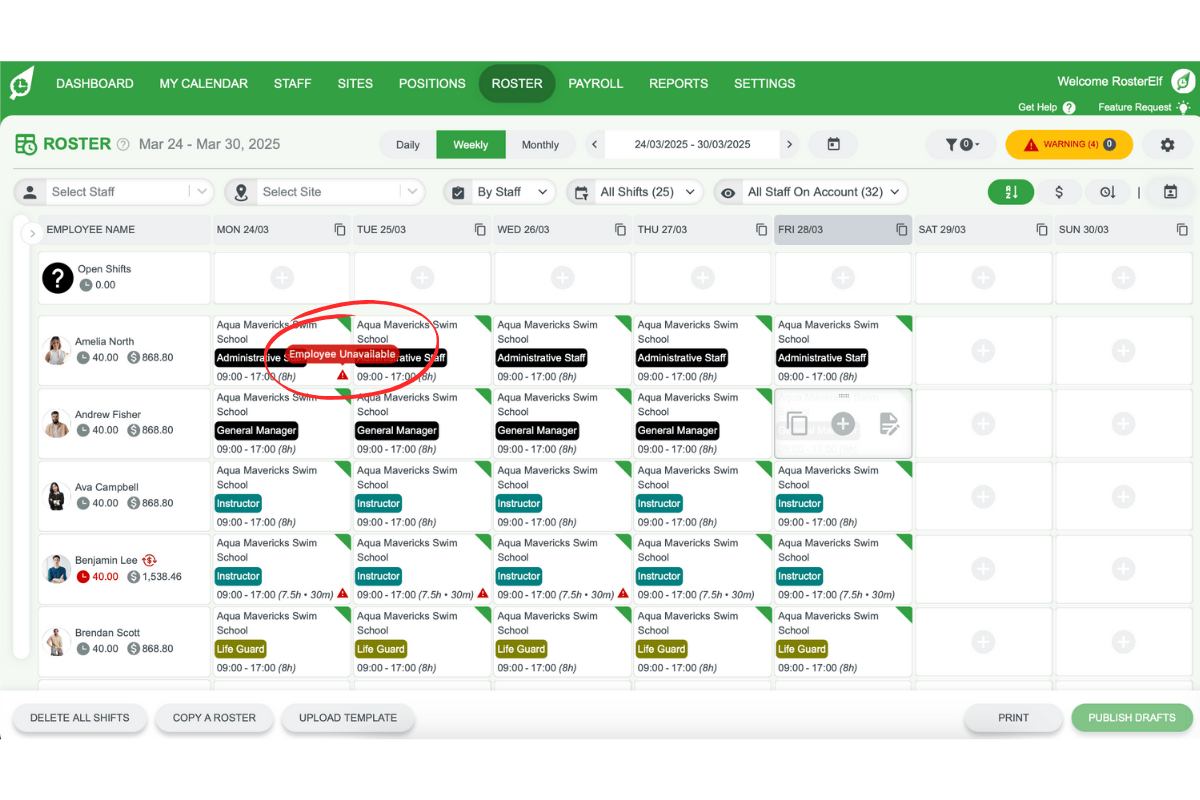
Task: Switch to the Daily view
Action: pyautogui.click(x=408, y=145)
